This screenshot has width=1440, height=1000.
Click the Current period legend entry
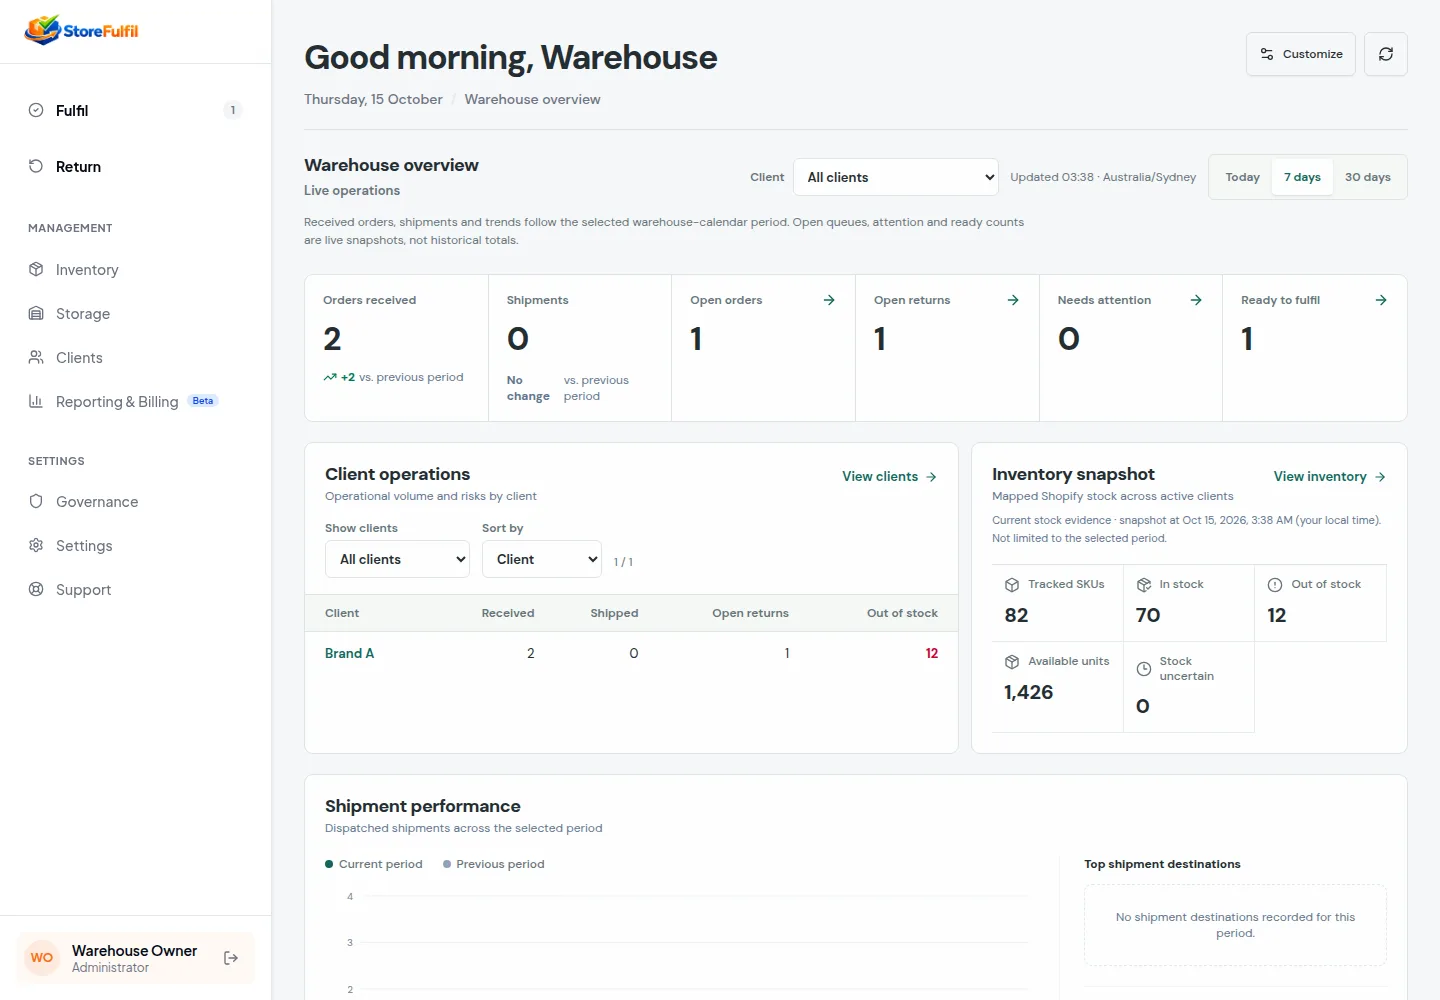374,864
